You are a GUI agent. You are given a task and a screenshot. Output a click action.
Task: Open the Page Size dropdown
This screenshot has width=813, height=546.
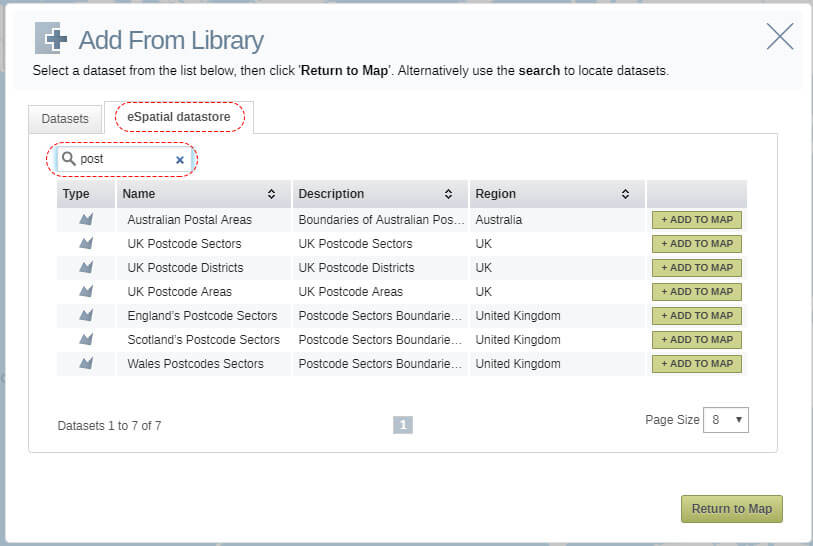tap(726, 420)
